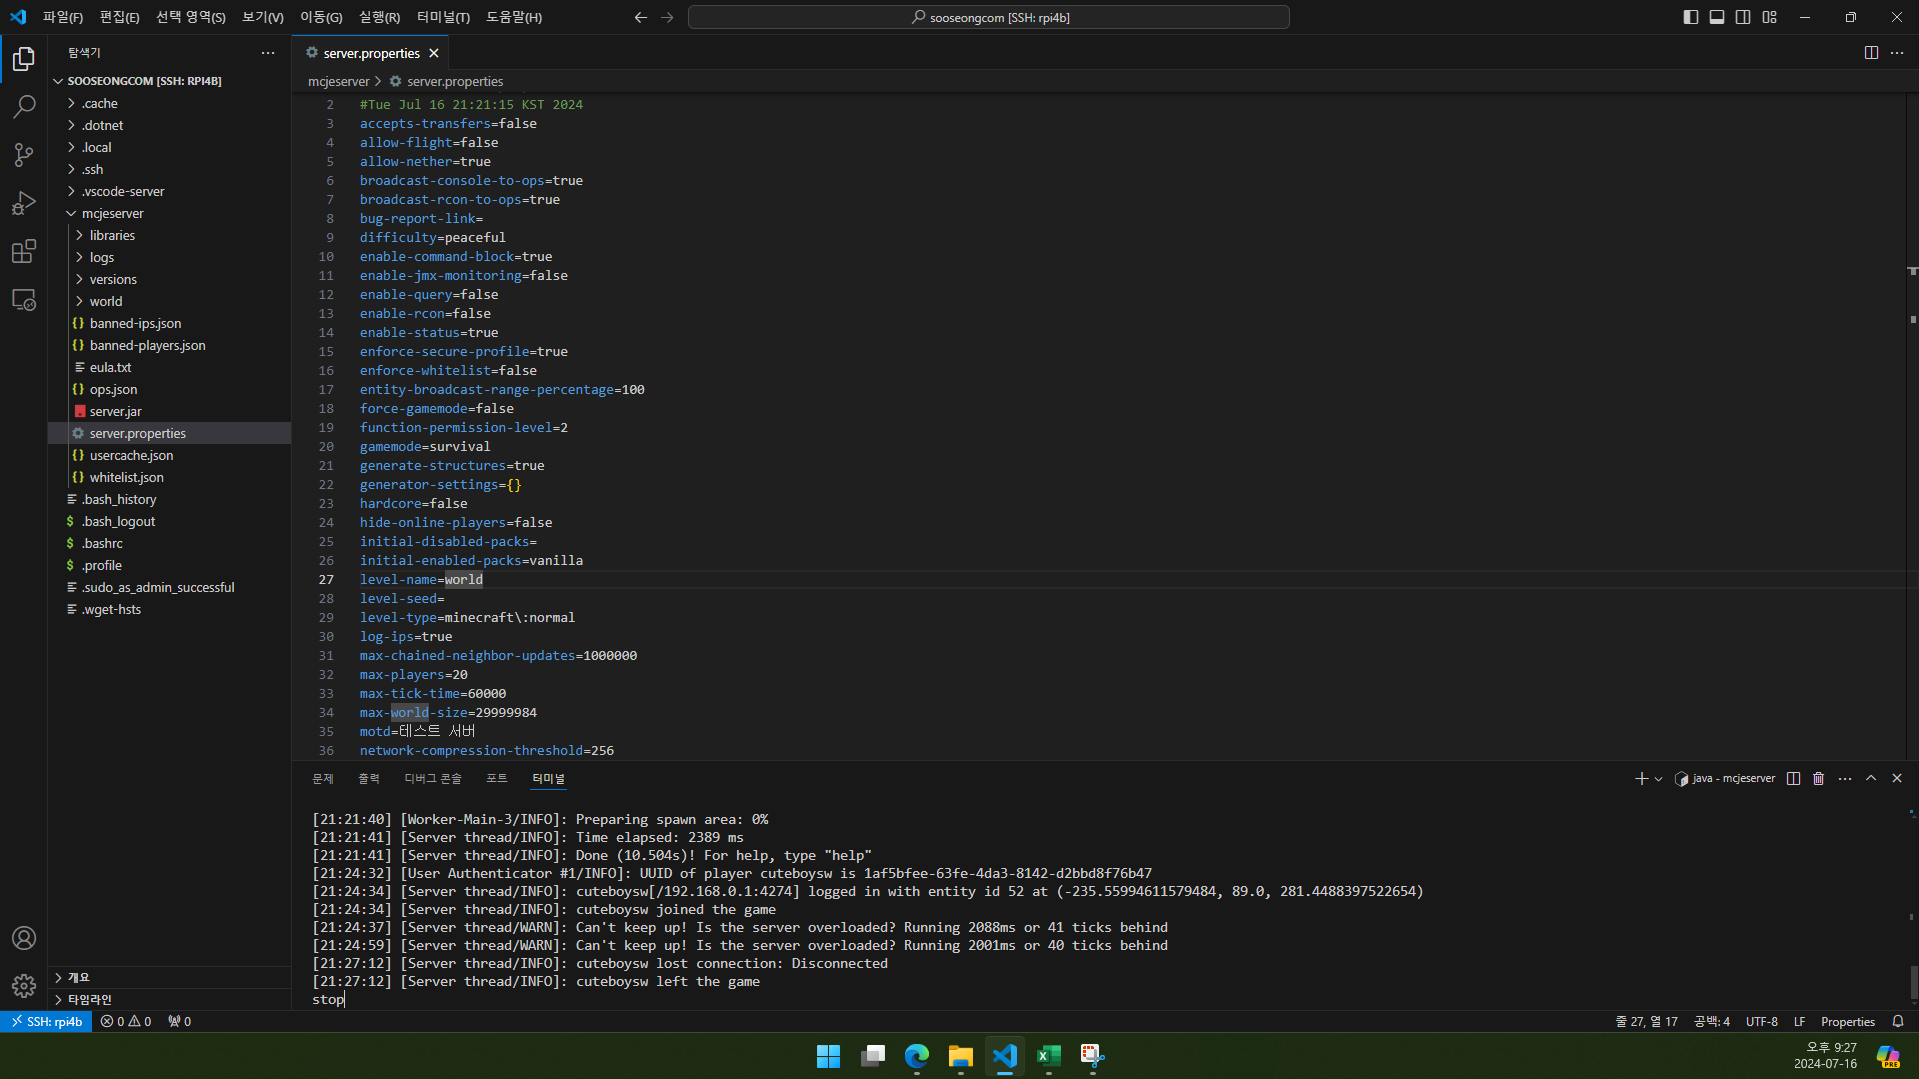Change encoding via UTF-8 status item

[1762, 1021]
